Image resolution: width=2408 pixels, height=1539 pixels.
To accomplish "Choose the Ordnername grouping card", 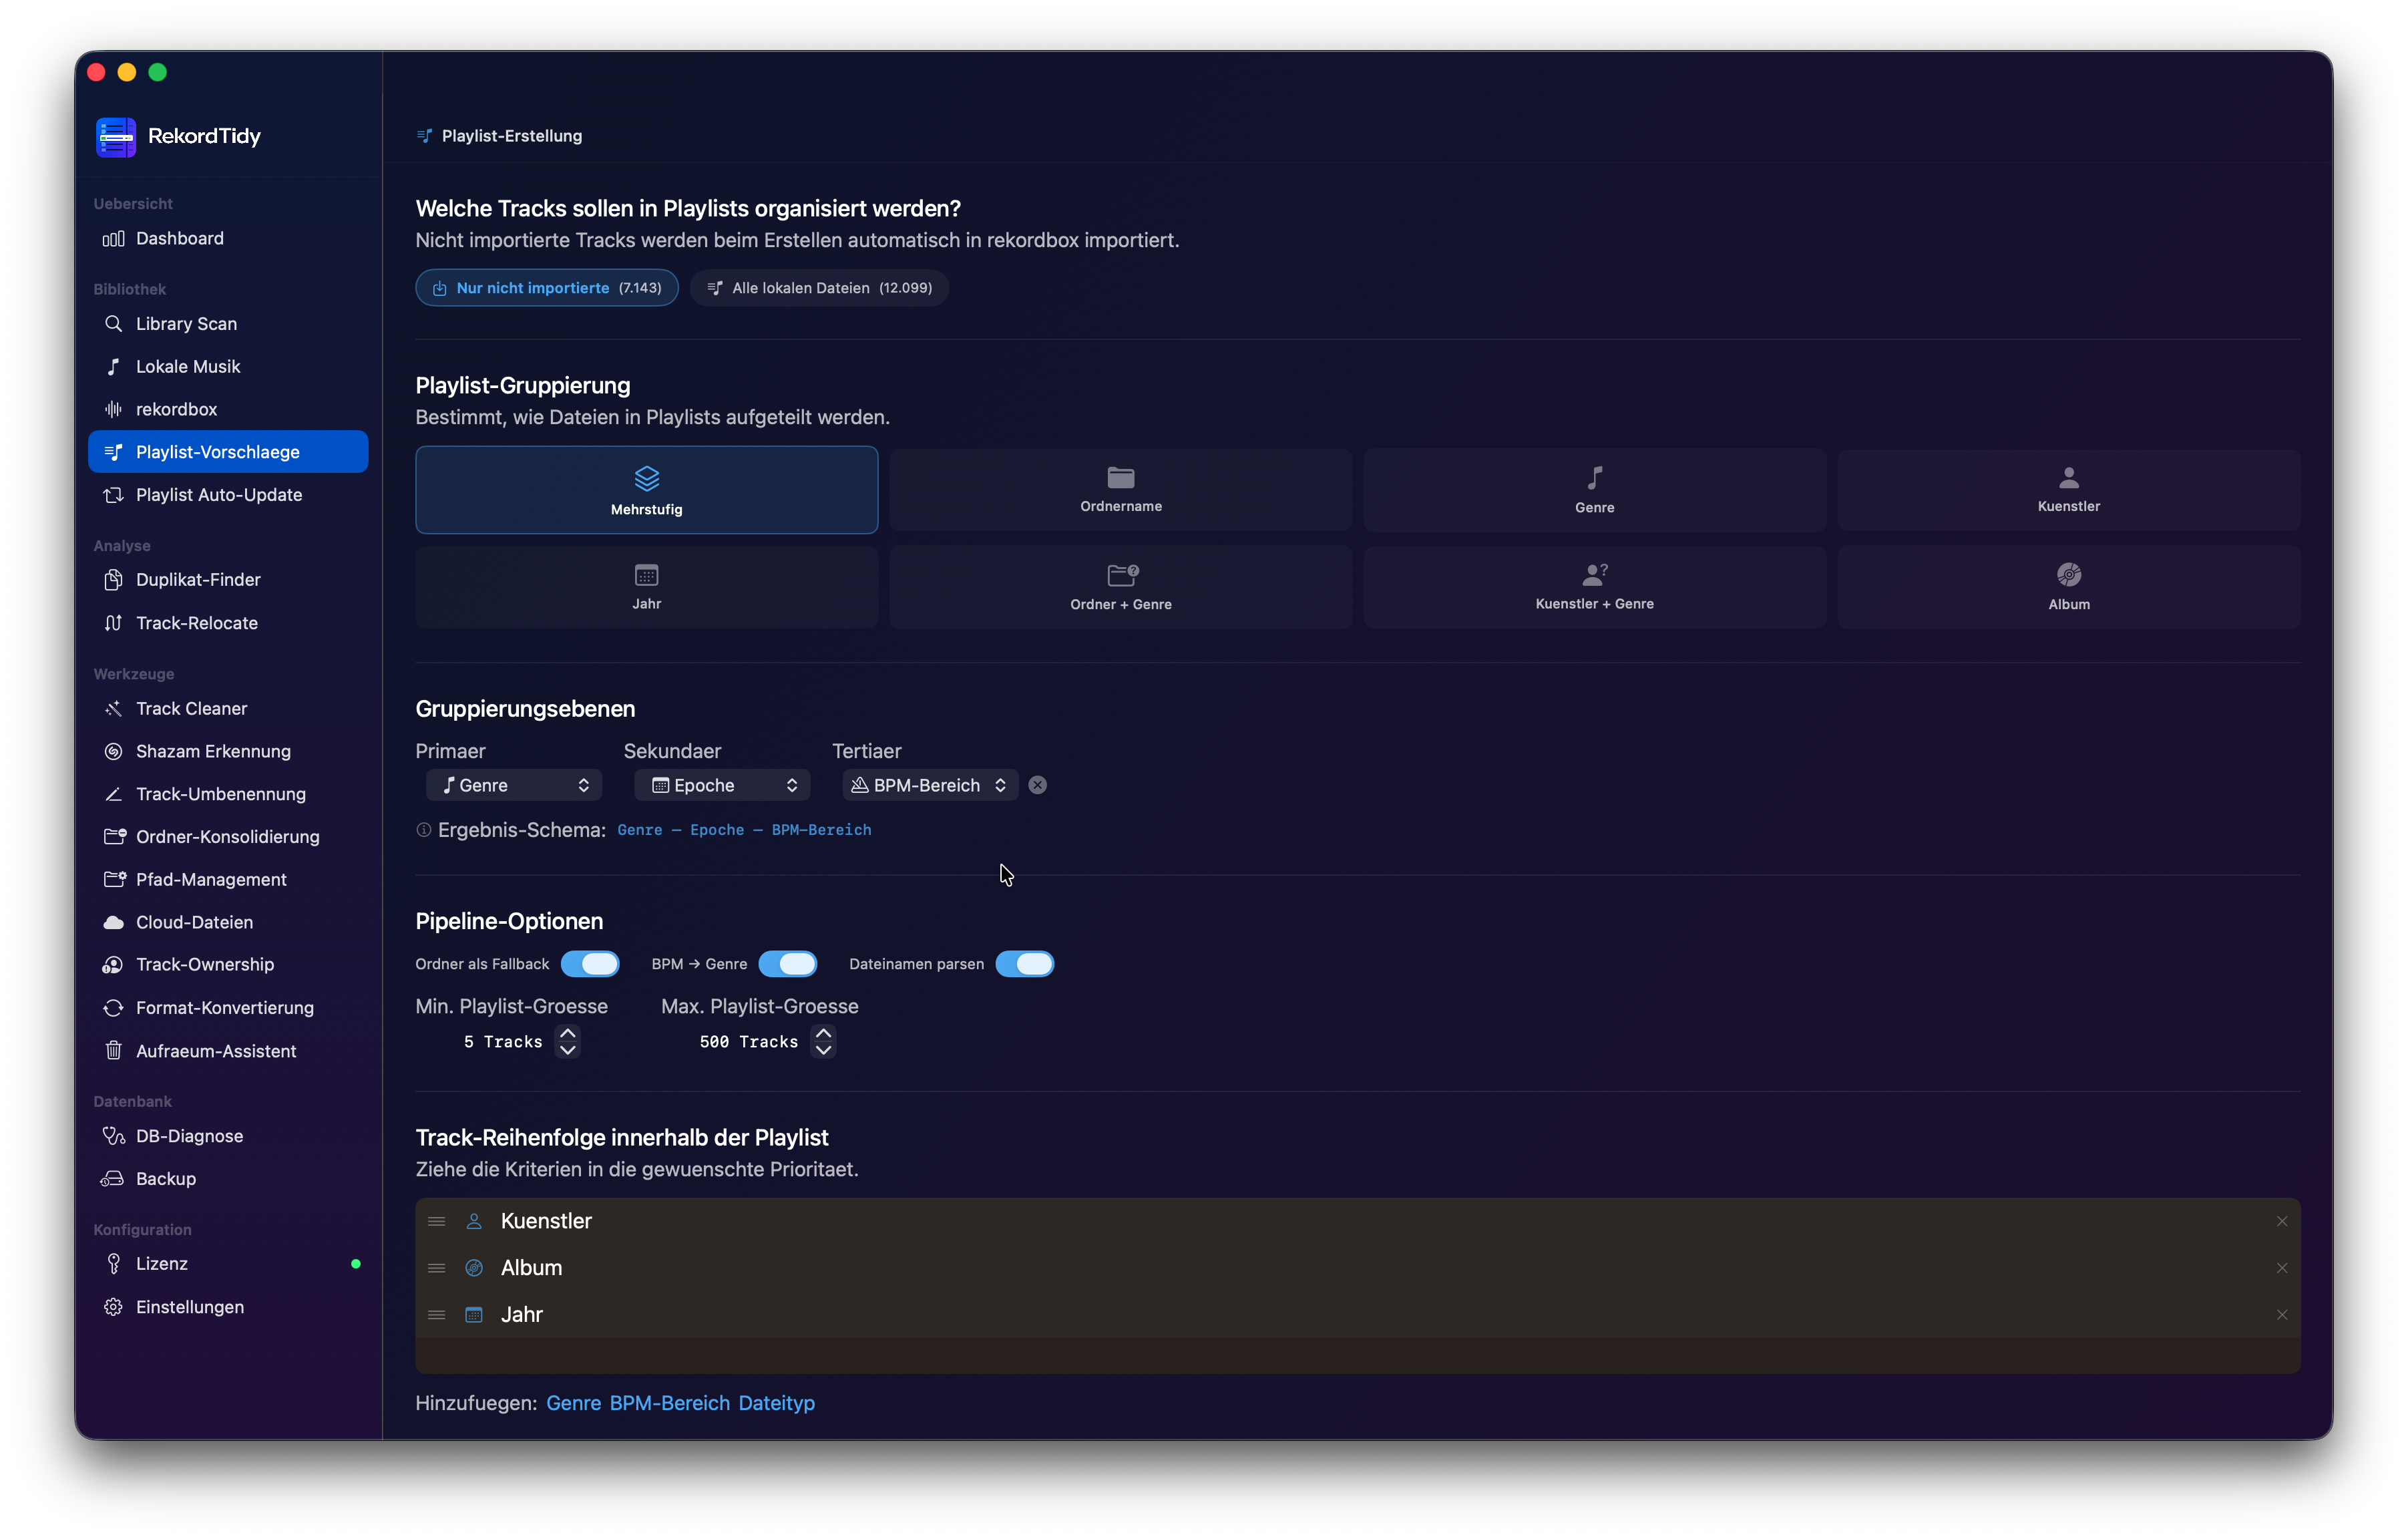I will [1121, 490].
